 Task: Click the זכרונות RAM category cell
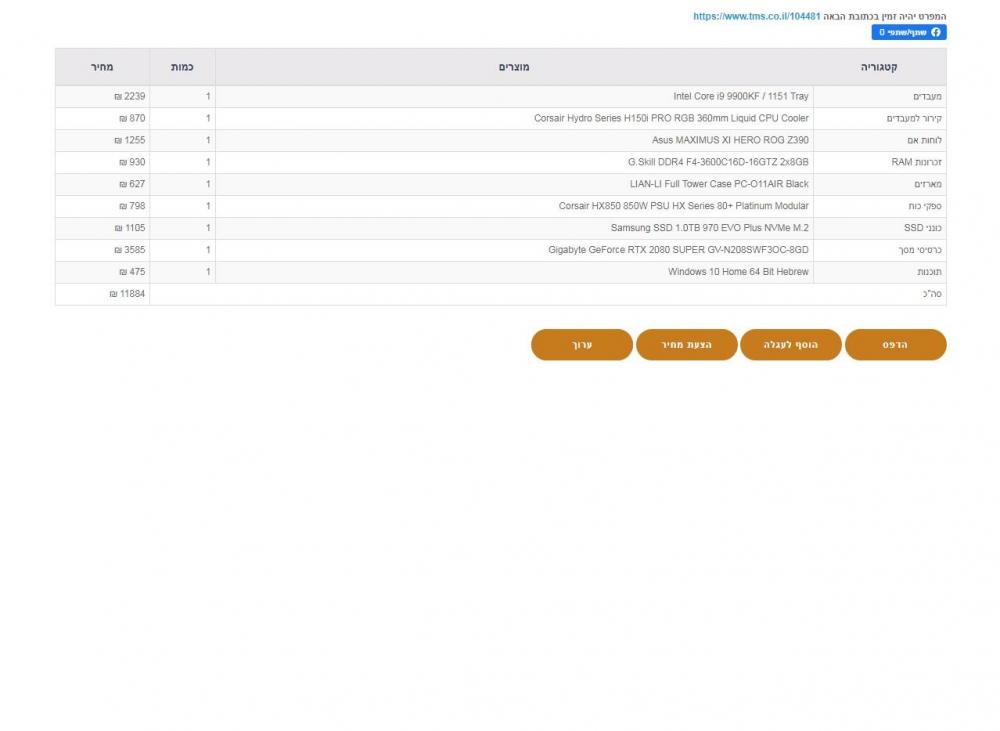tap(880, 162)
